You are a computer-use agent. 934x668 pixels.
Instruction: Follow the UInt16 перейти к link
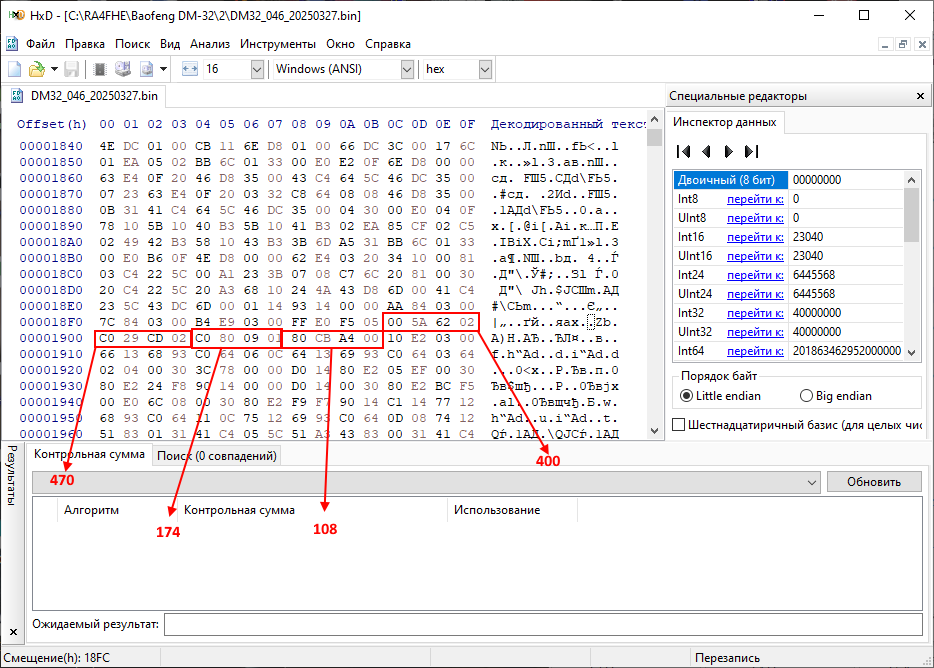click(x=755, y=256)
